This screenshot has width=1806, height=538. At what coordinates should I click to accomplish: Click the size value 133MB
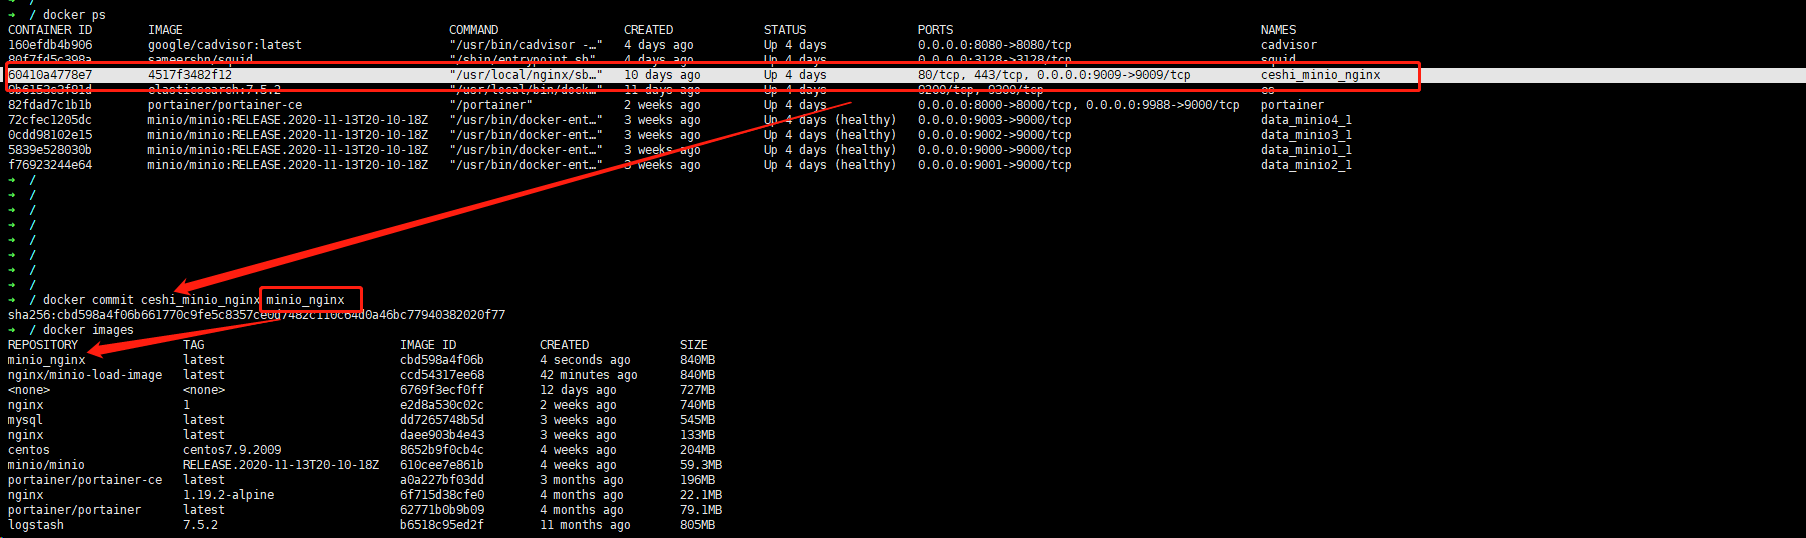pos(698,435)
